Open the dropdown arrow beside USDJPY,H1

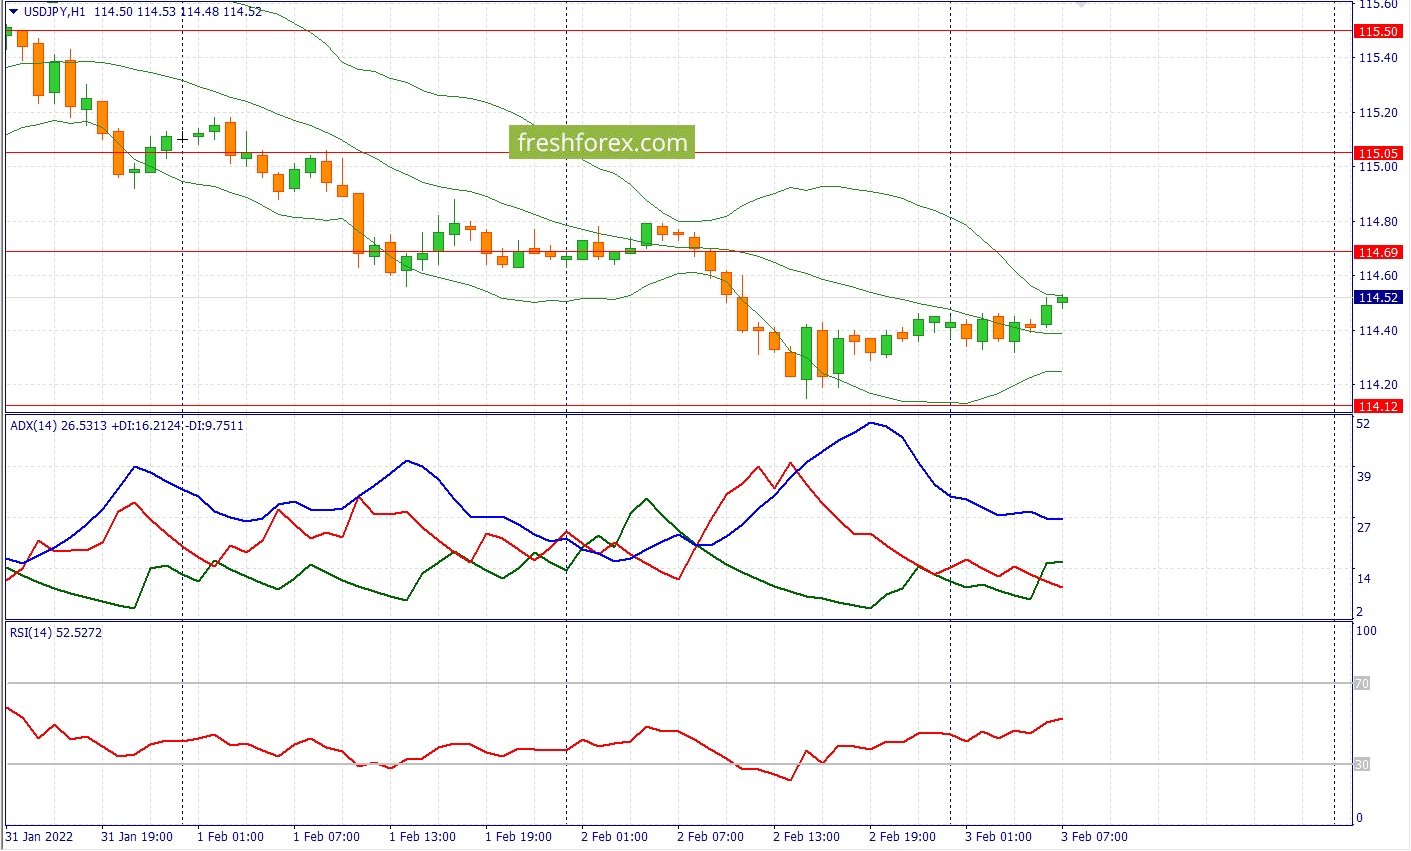[13, 12]
